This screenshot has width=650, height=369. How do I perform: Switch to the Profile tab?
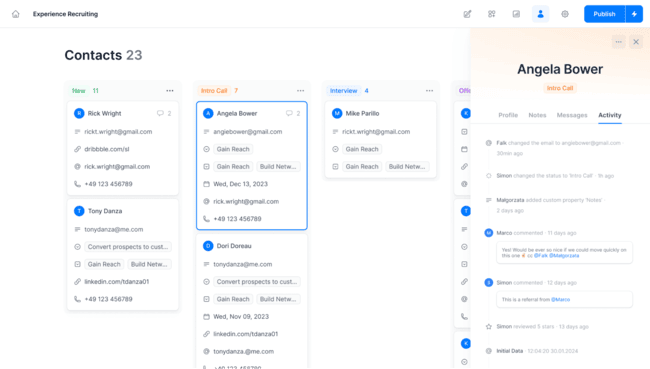click(x=508, y=115)
